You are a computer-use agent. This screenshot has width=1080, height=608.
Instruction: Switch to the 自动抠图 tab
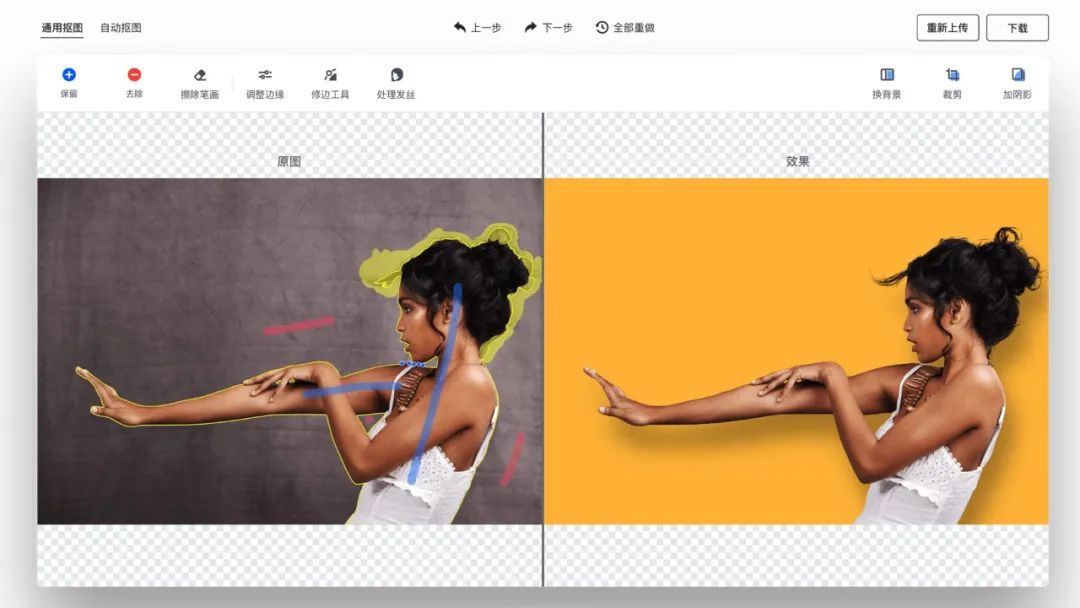121,28
